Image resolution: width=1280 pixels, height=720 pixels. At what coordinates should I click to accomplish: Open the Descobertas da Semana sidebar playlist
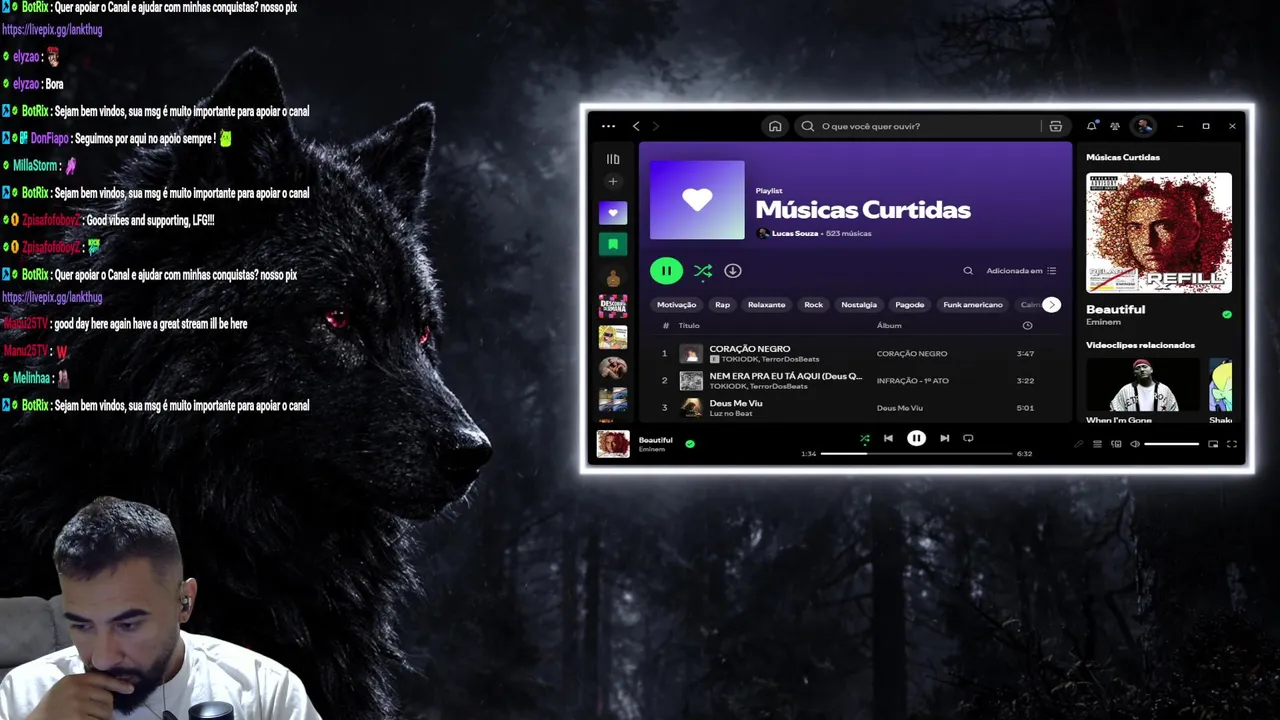pos(613,306)
